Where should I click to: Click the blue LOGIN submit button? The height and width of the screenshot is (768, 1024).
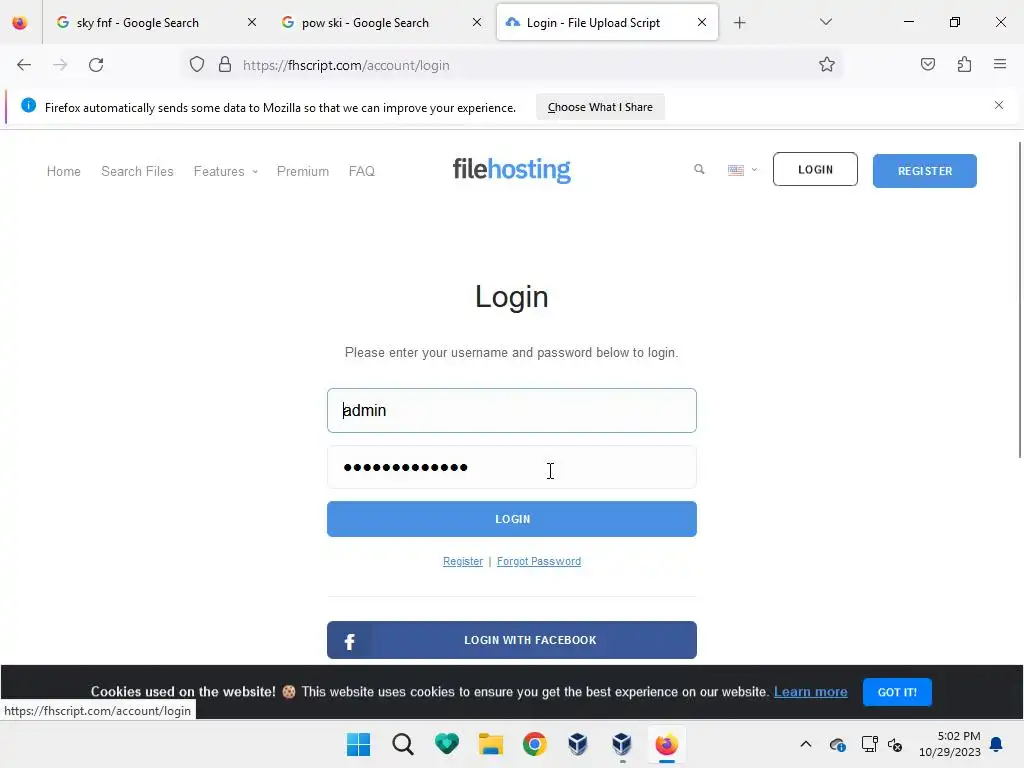pos(511,519)
